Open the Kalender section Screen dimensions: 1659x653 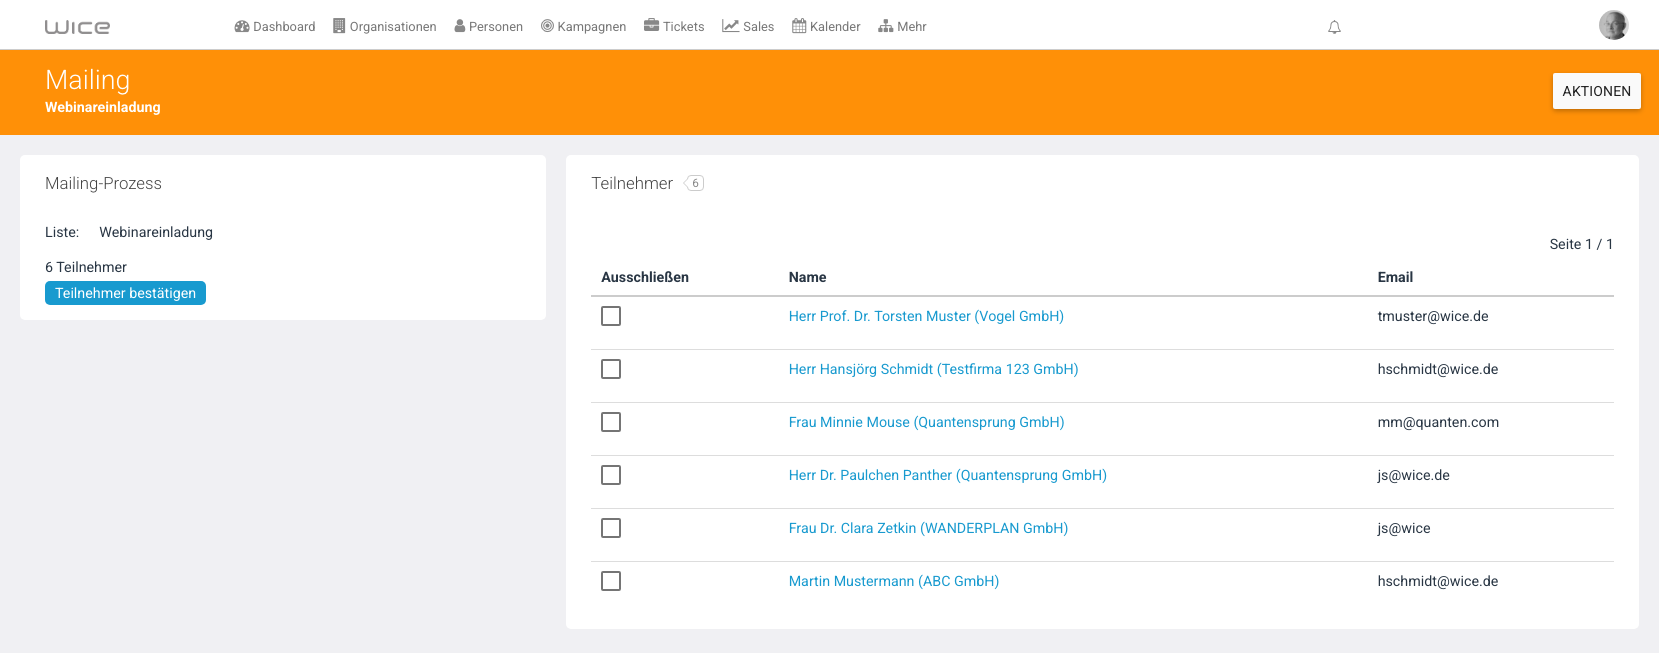coord(826,26)
